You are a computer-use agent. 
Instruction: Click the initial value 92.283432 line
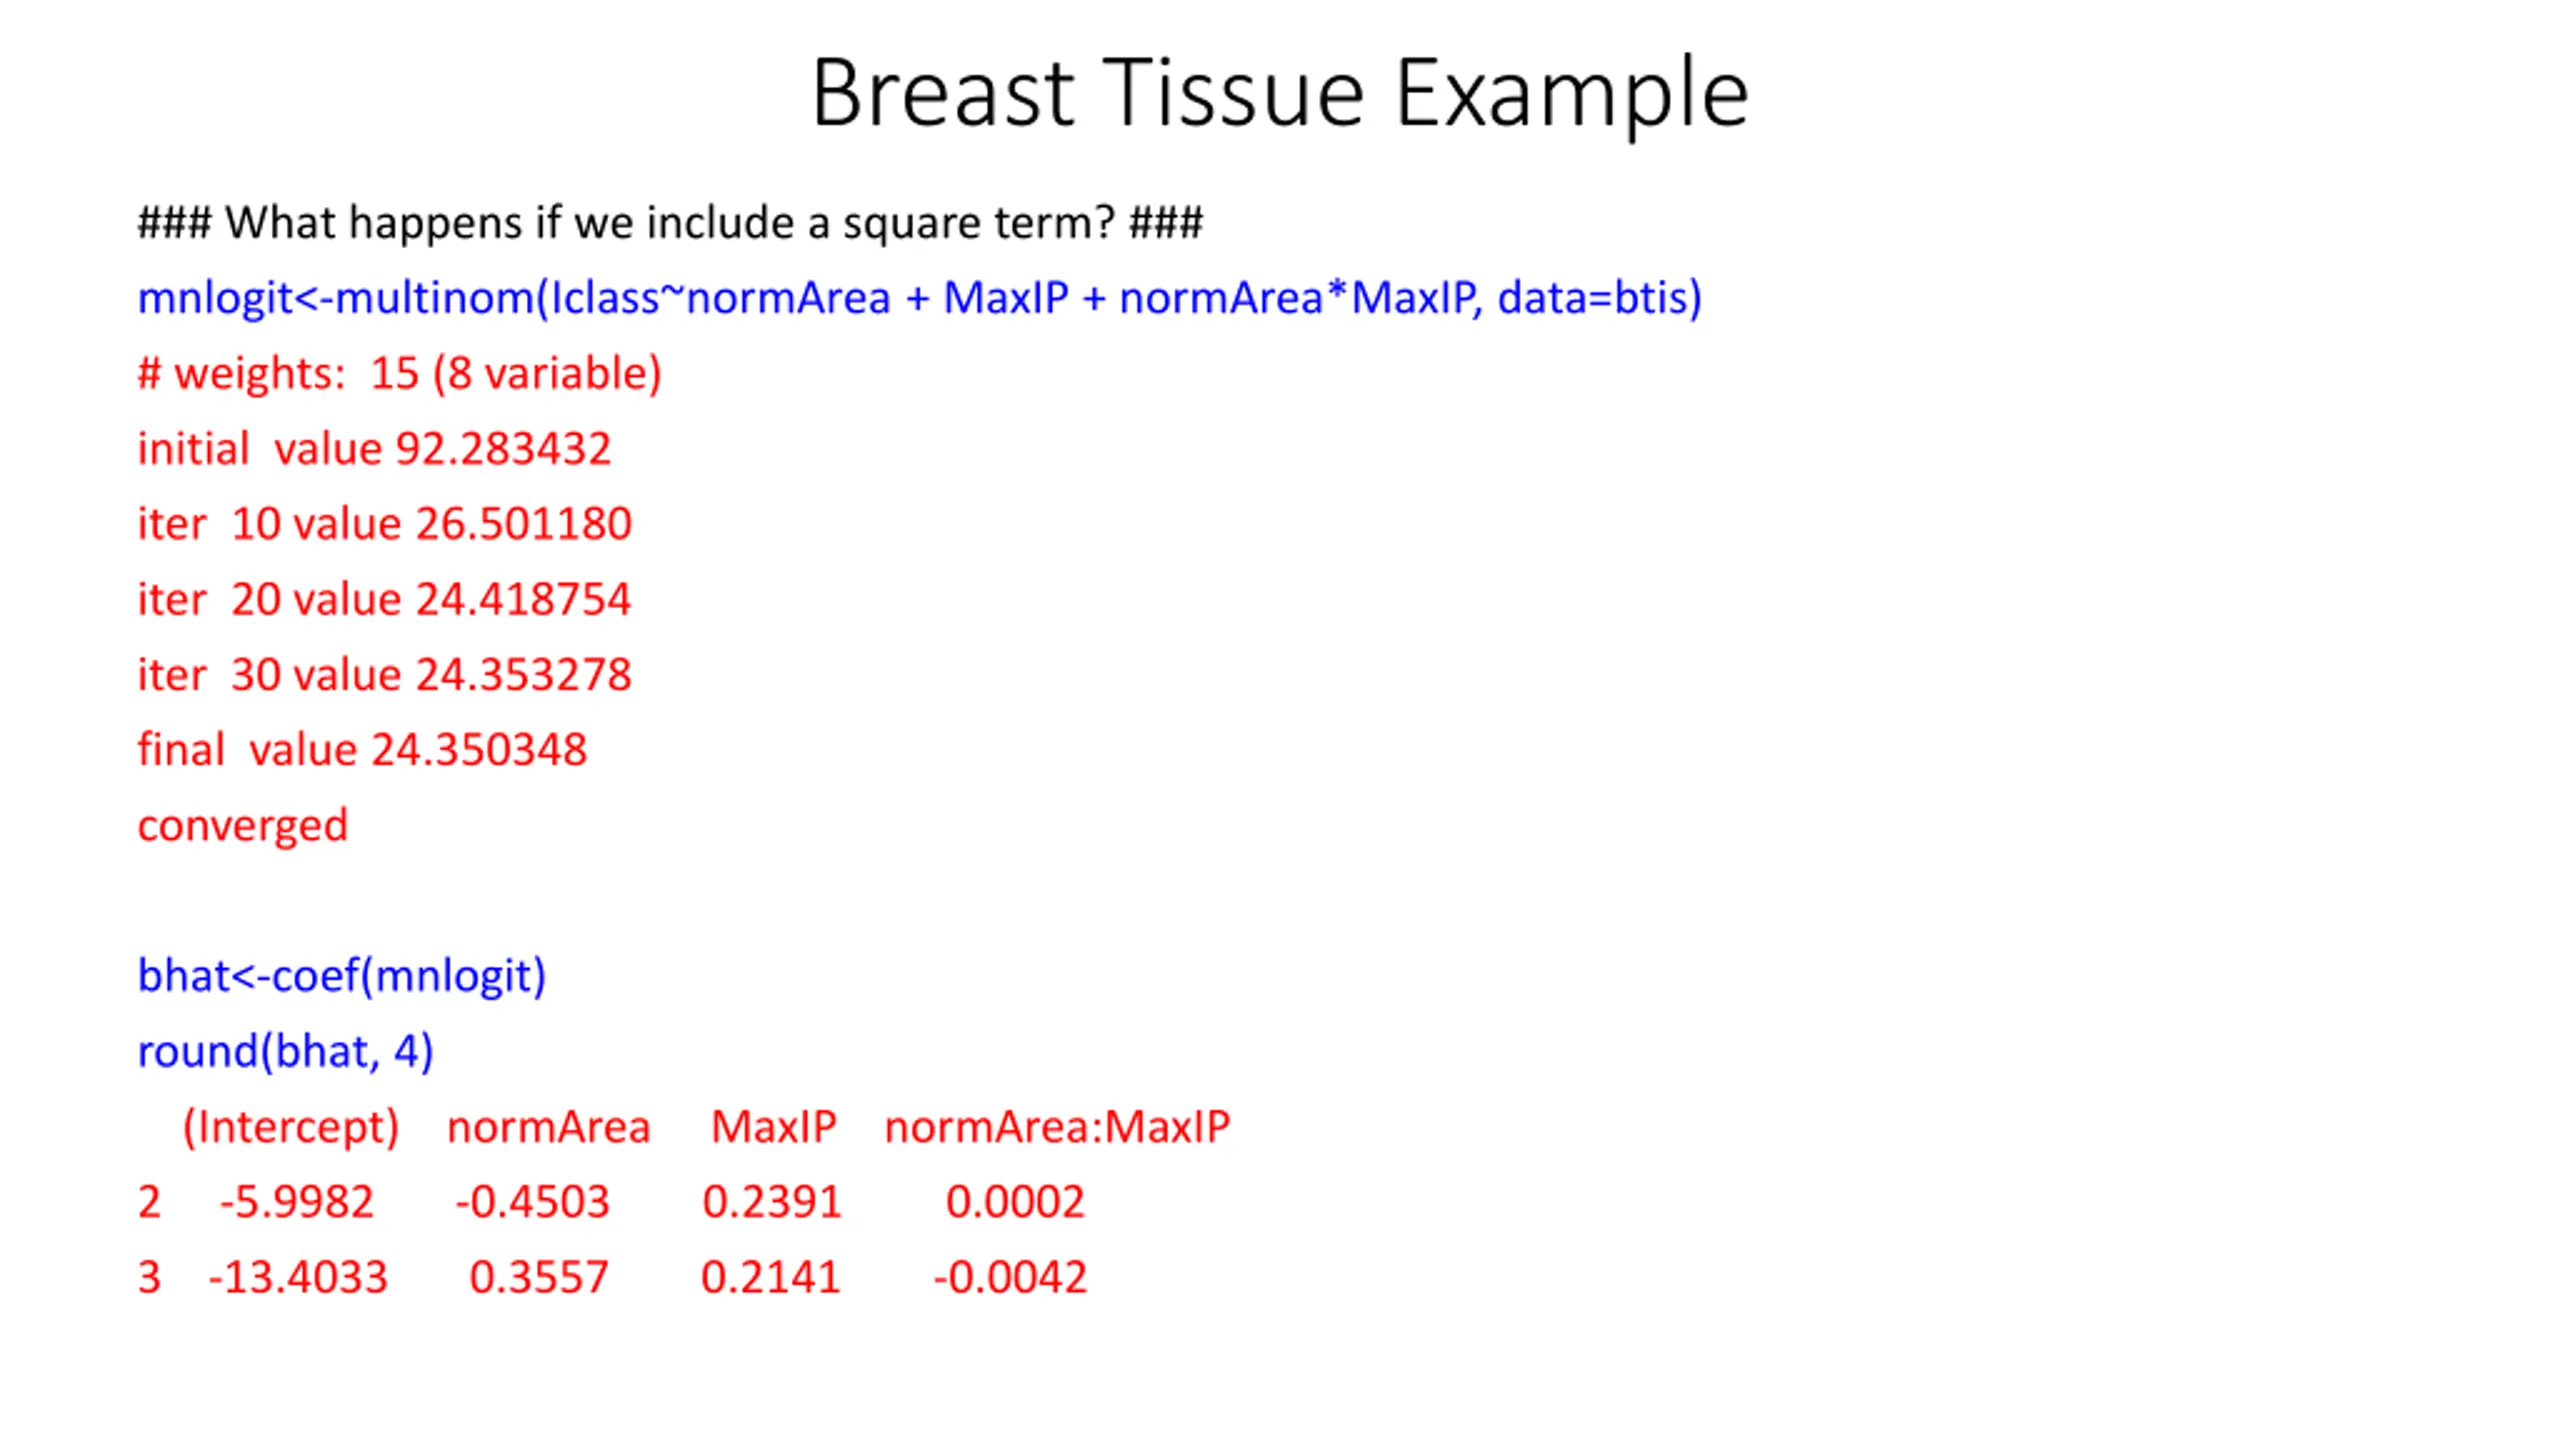374,448
